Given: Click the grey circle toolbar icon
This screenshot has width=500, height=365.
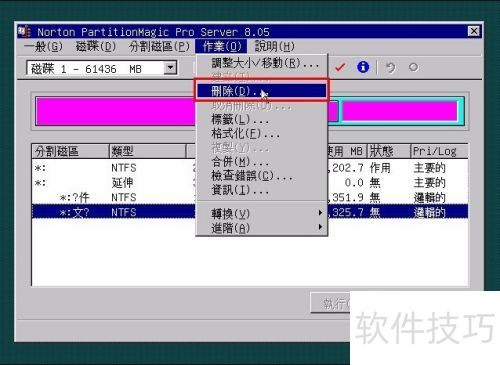Looking at the screenshot, I should point(413,67).
